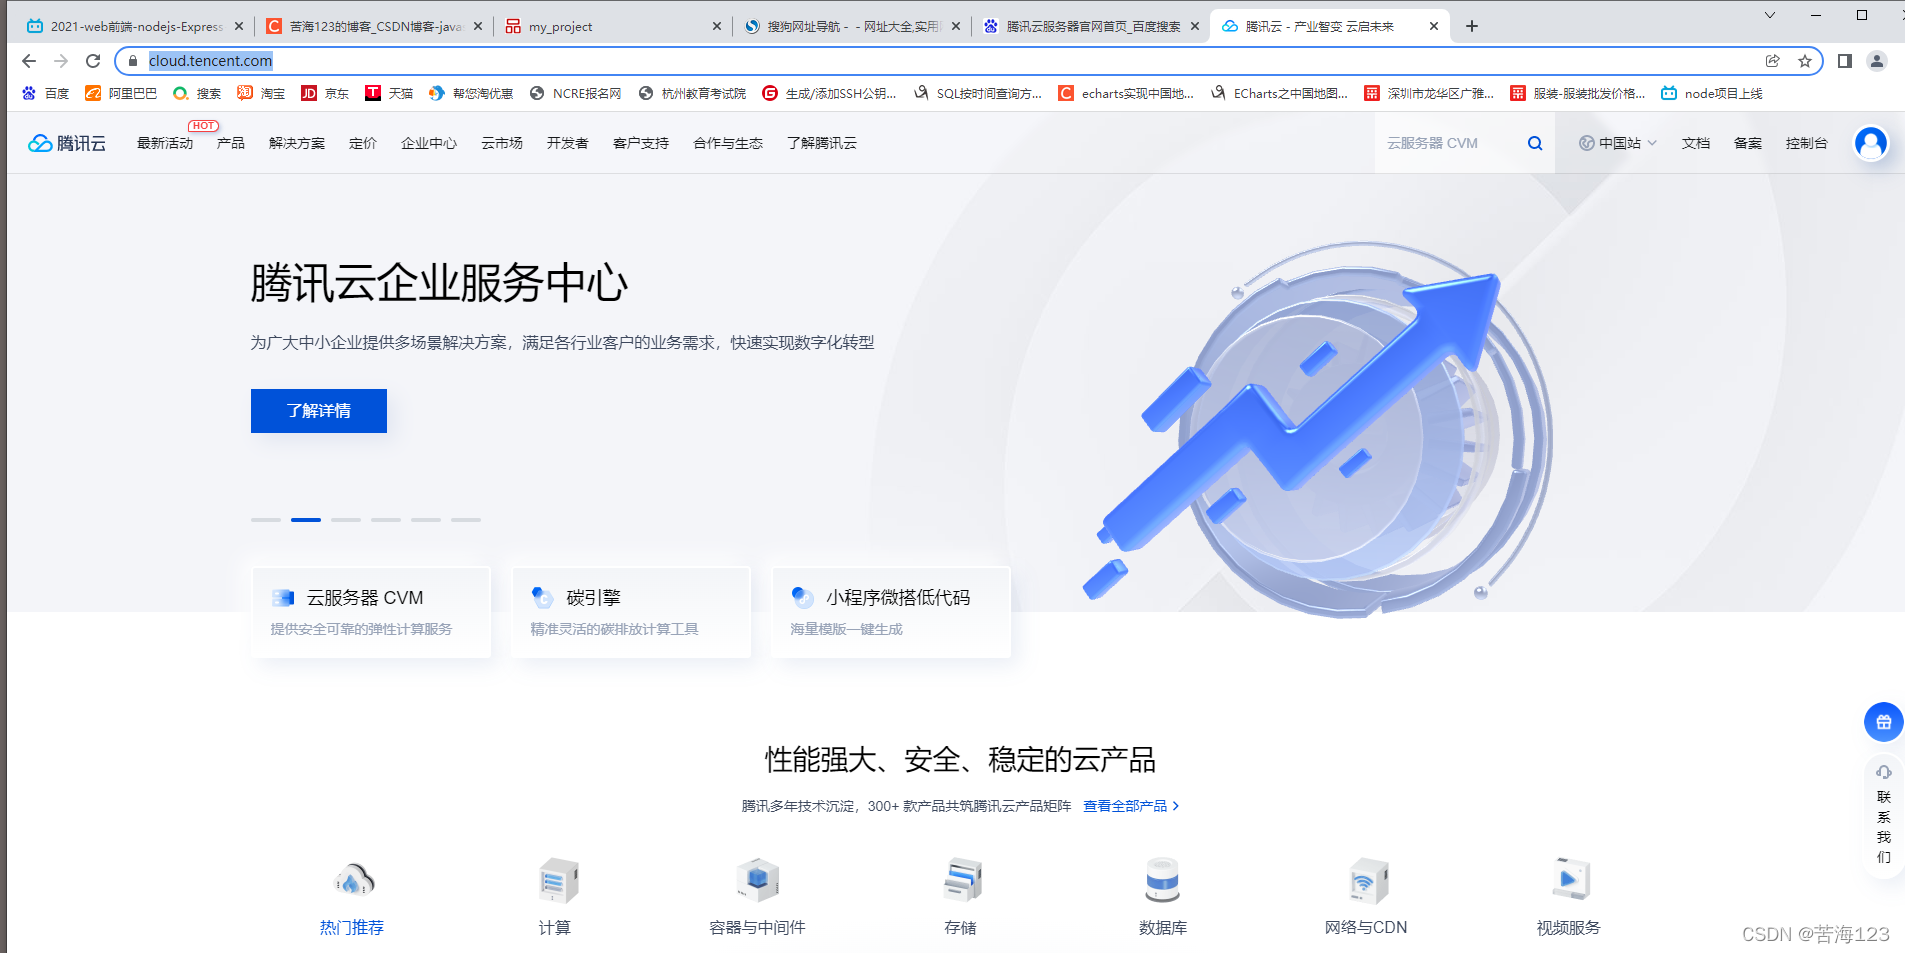Open the 查看全部产品 link
Image resolution: width=1905 pixels, height=953 pixels.
coord(1131,806)
